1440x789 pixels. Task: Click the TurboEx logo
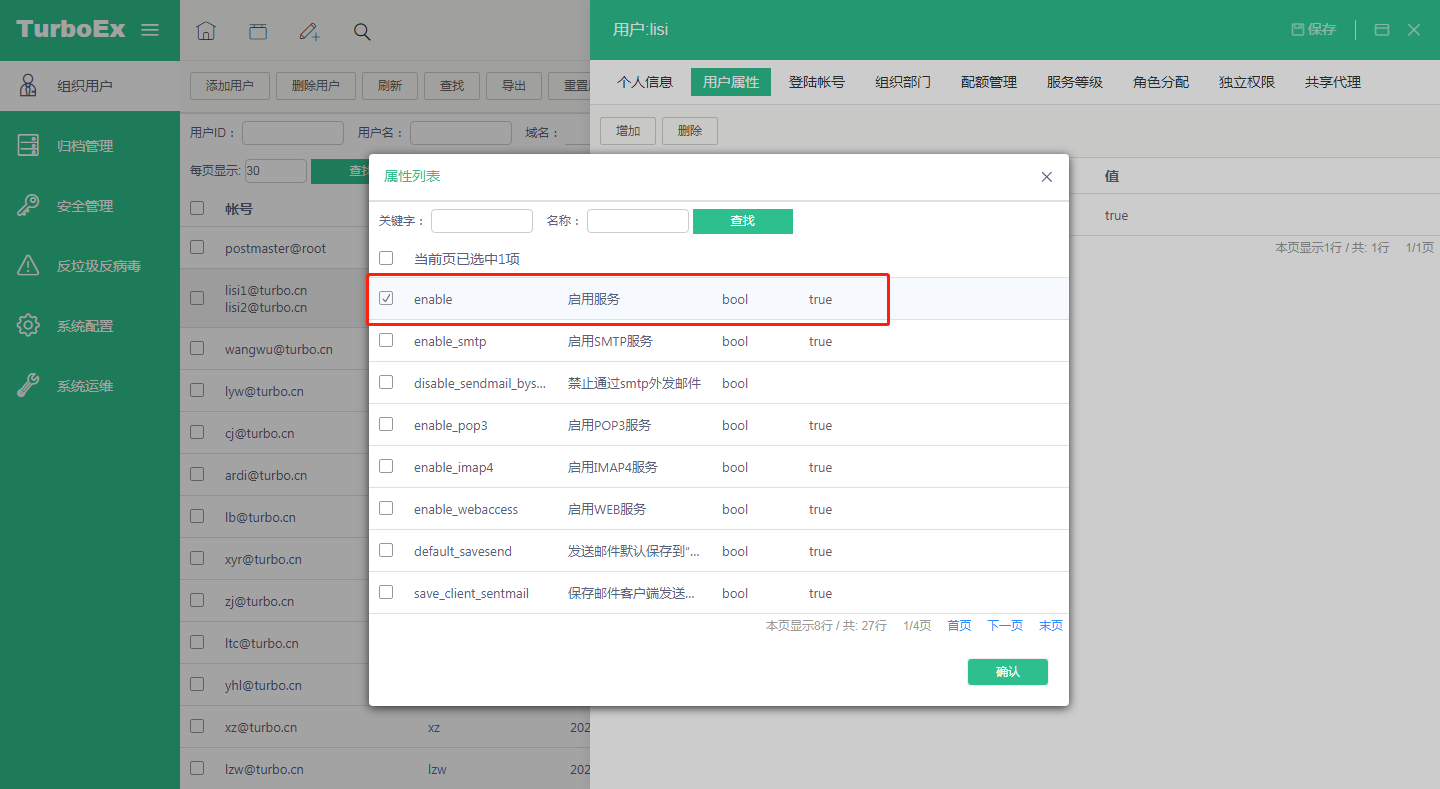tap(71, 29)
